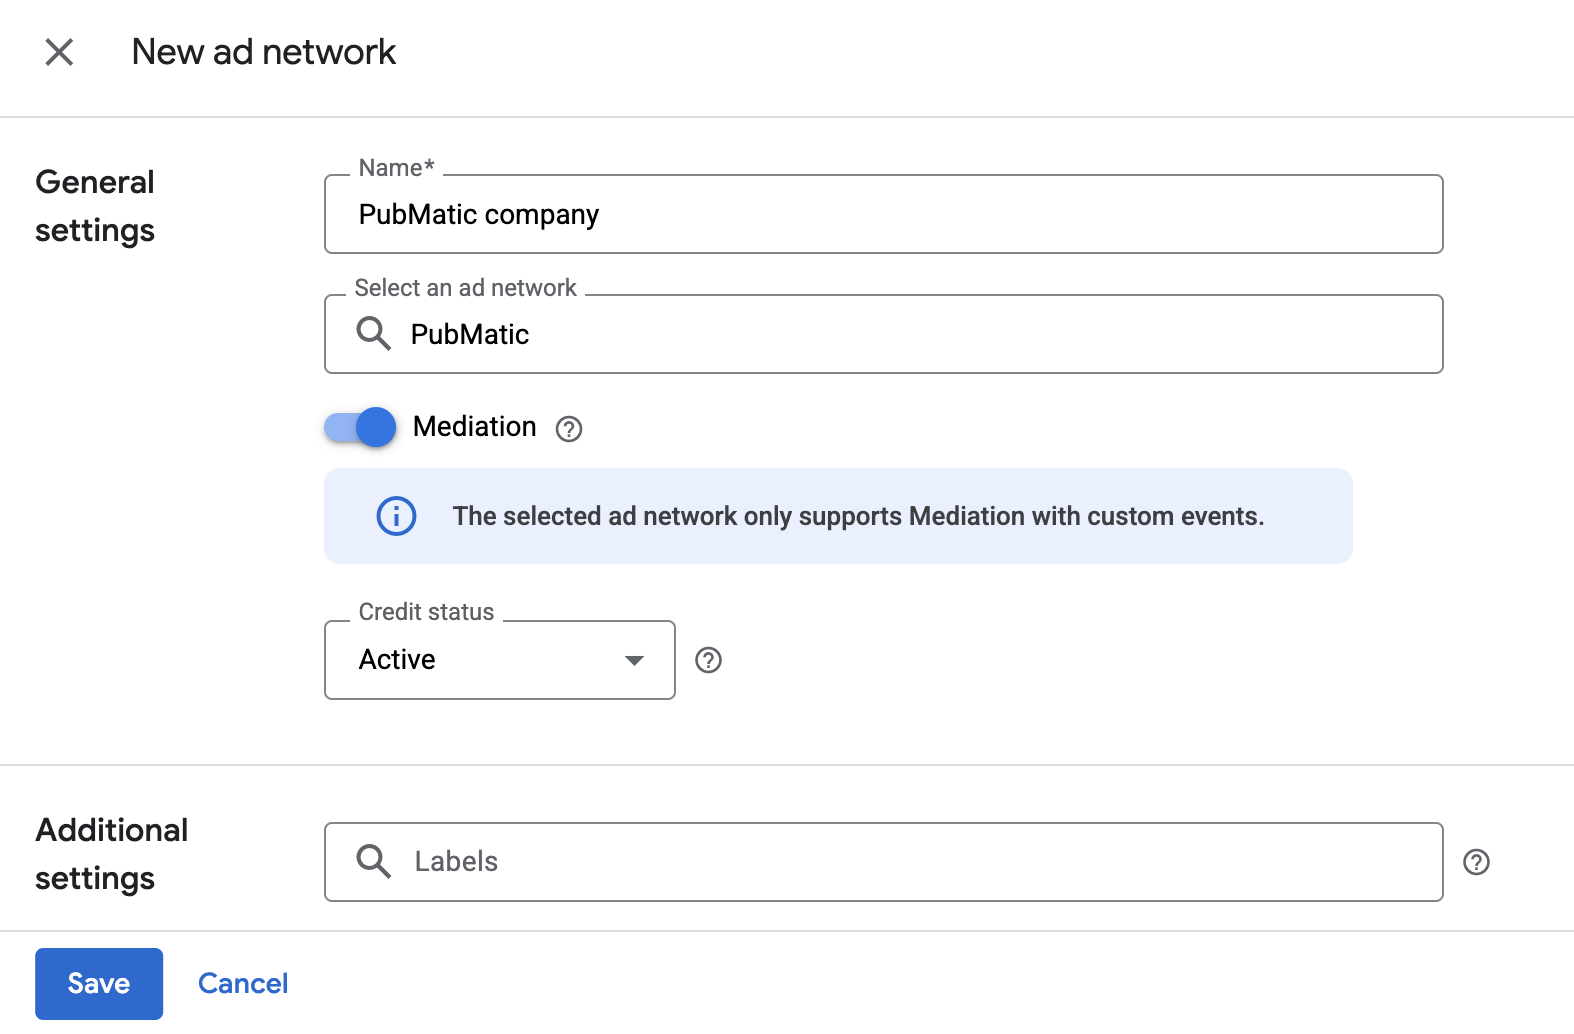The height and width of the screenshot is (1034, 1574).
Task: Open help icon beside Credit status
Action: point(708,660)
